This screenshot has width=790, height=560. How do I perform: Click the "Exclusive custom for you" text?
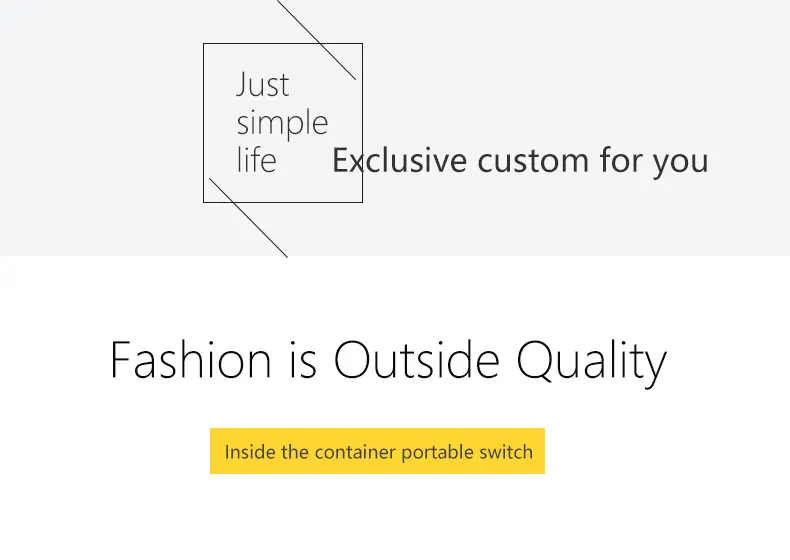pyautogui.click(x=520, y=161)
